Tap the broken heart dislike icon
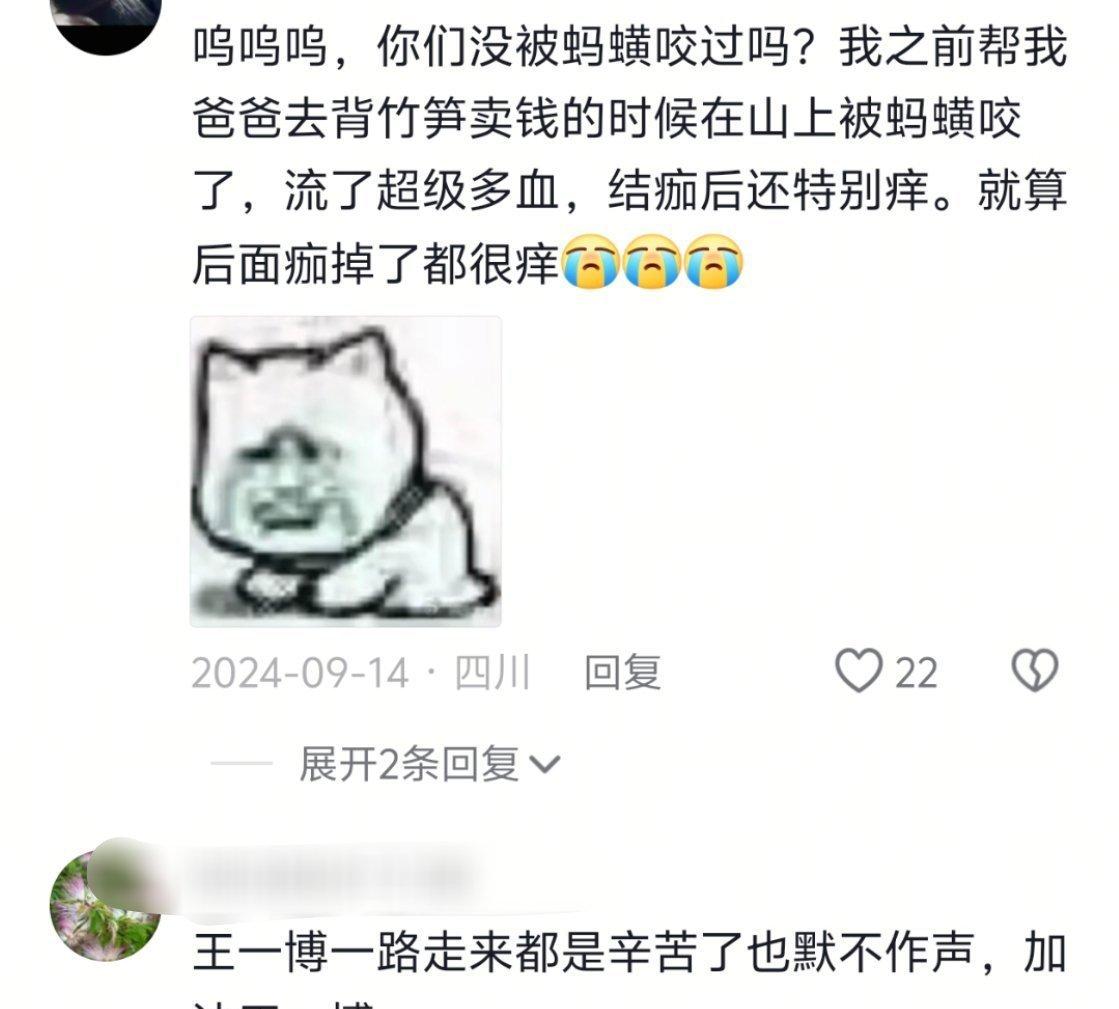Viewport: 1119px width, 1009px height. 1035,670
